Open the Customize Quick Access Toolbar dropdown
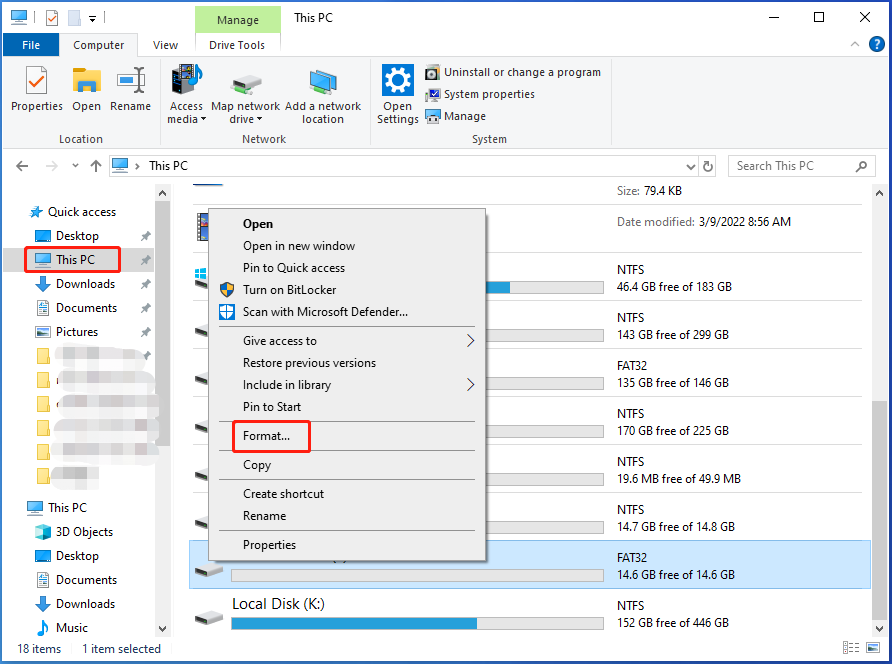This screenshot has width=892, height=664. [x=92, y=19]
